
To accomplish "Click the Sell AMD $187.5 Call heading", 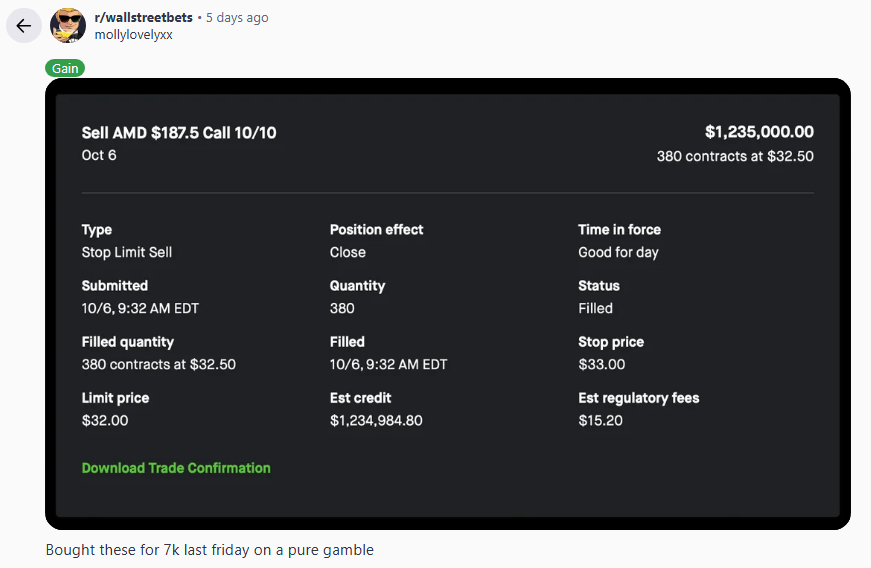I will coord(179,133).
